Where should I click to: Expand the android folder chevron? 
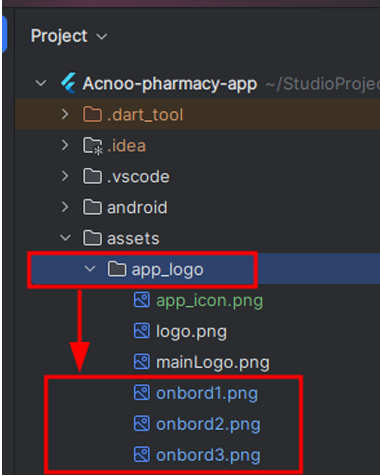(65, 207)
